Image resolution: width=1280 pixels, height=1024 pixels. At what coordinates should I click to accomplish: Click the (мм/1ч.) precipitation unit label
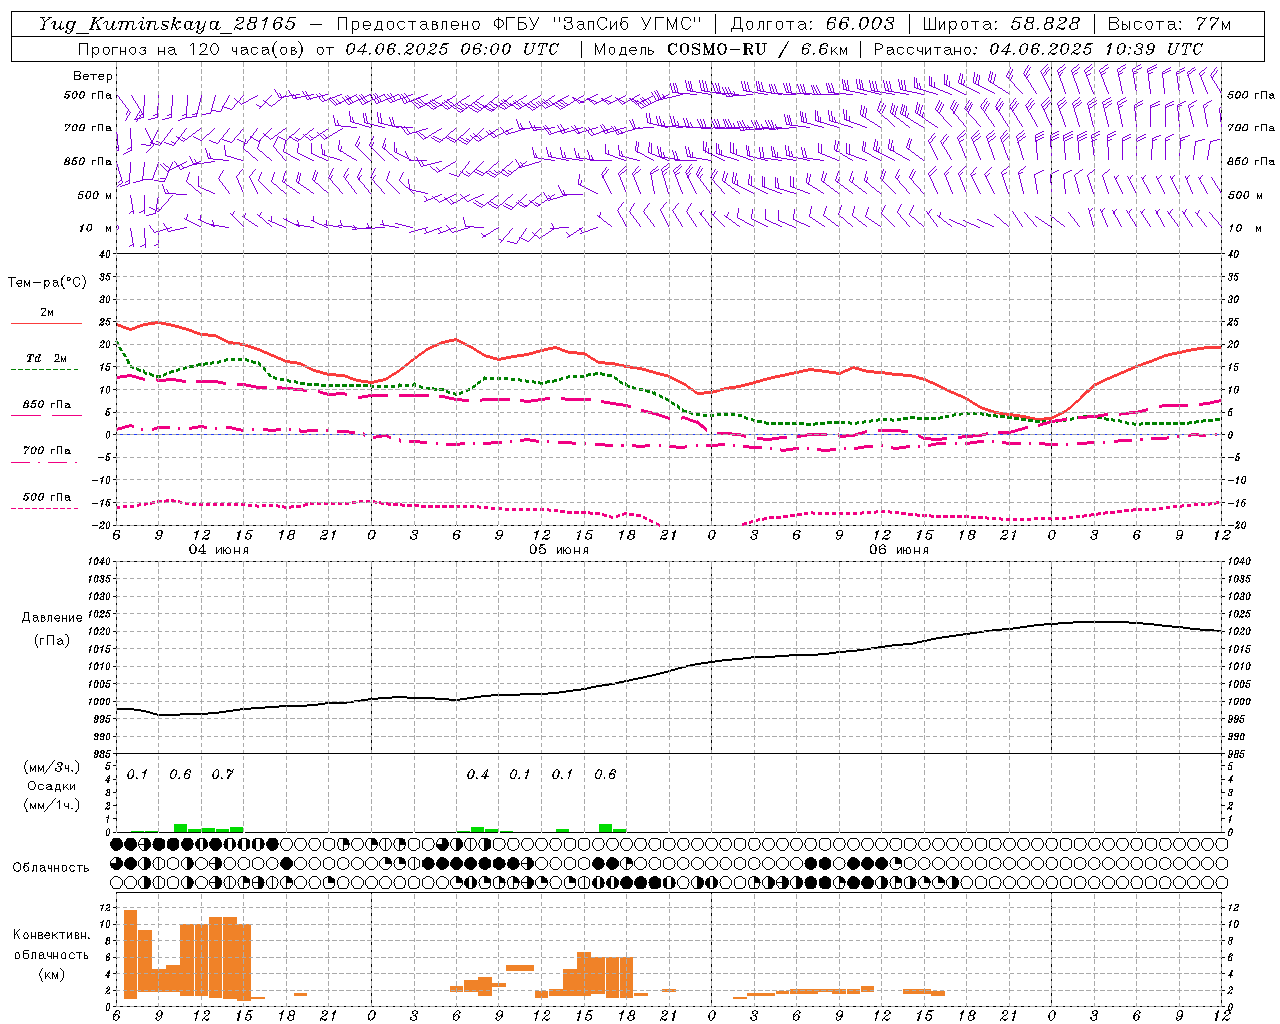[52, 805]
